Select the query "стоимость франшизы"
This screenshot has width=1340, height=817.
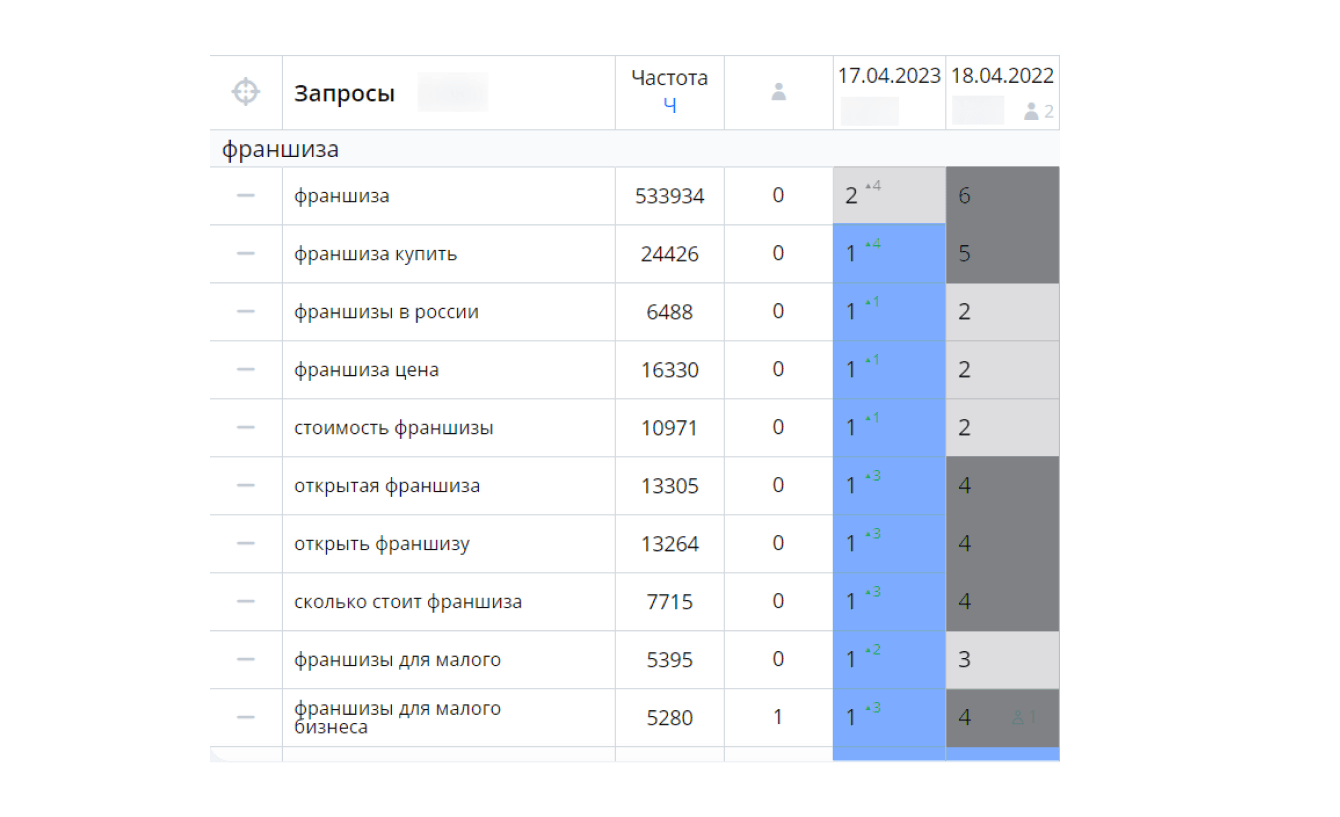point(394,428)
